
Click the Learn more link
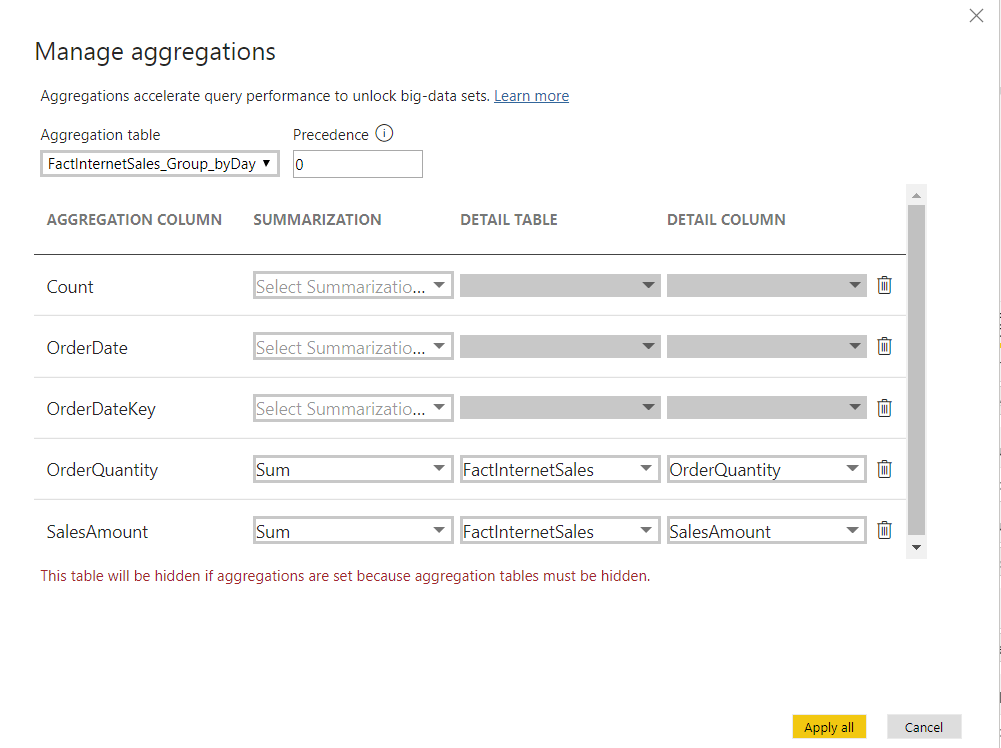(x=531, y=96)
